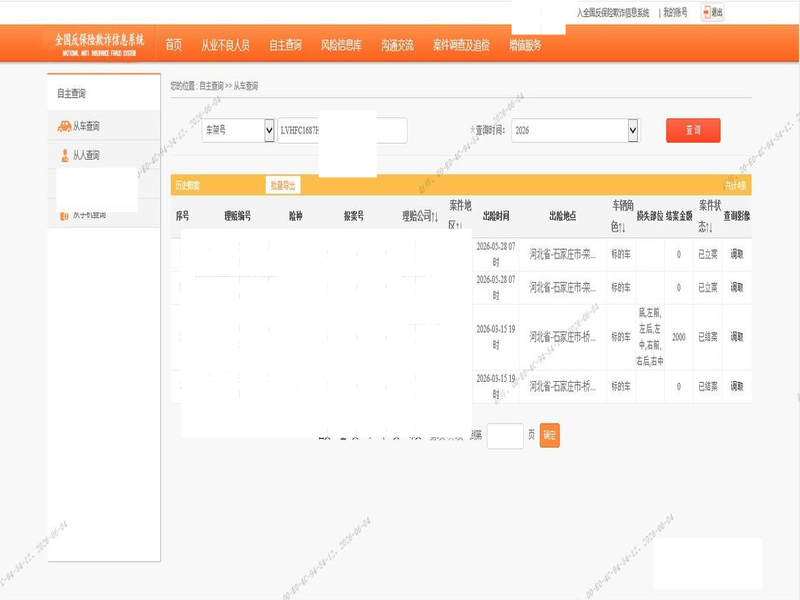Click the 出险地点 column header

pyautogui.click(x=562, y=216)
